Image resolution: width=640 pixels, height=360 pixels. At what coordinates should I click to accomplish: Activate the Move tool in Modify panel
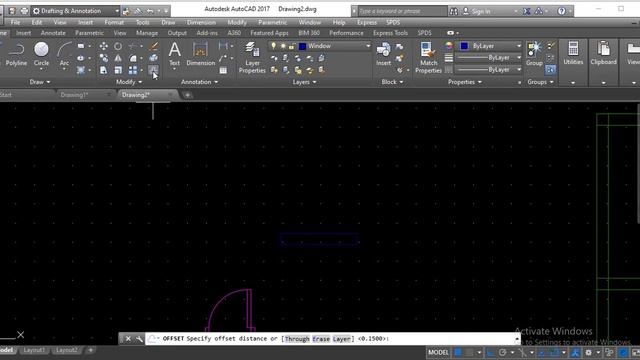click(104, 46)
